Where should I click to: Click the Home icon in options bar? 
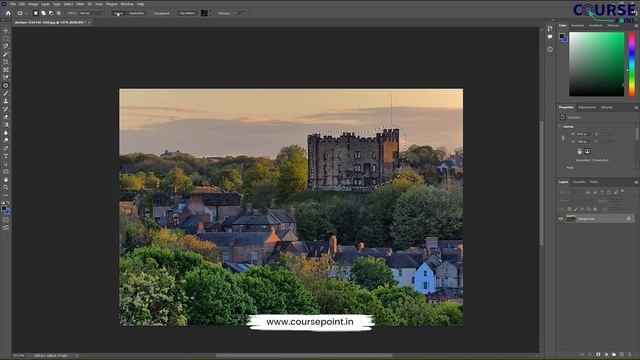click(8, 13)
